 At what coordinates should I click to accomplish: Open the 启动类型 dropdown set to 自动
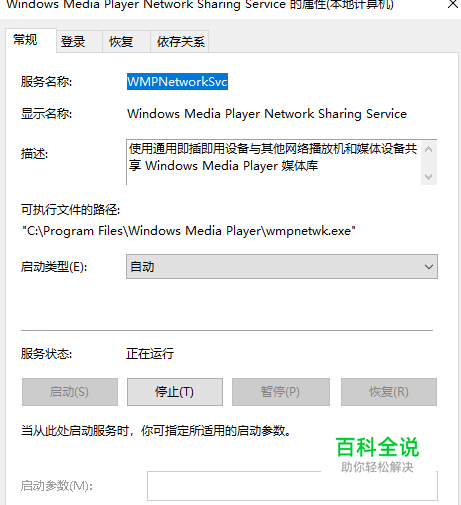[282, 267]
